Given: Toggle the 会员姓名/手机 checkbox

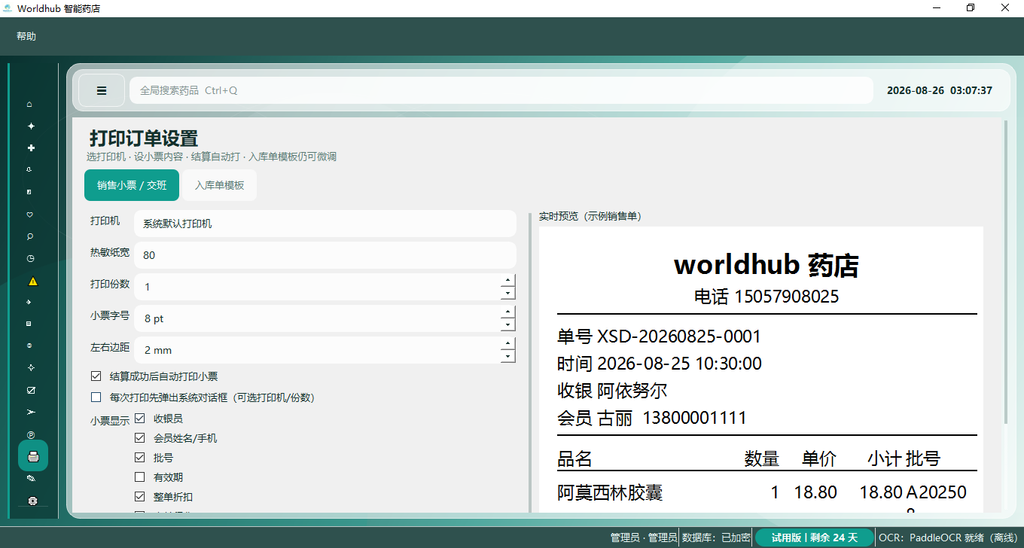Looking at the screenshot, I should pyautogui.click(x=139, y=438).
